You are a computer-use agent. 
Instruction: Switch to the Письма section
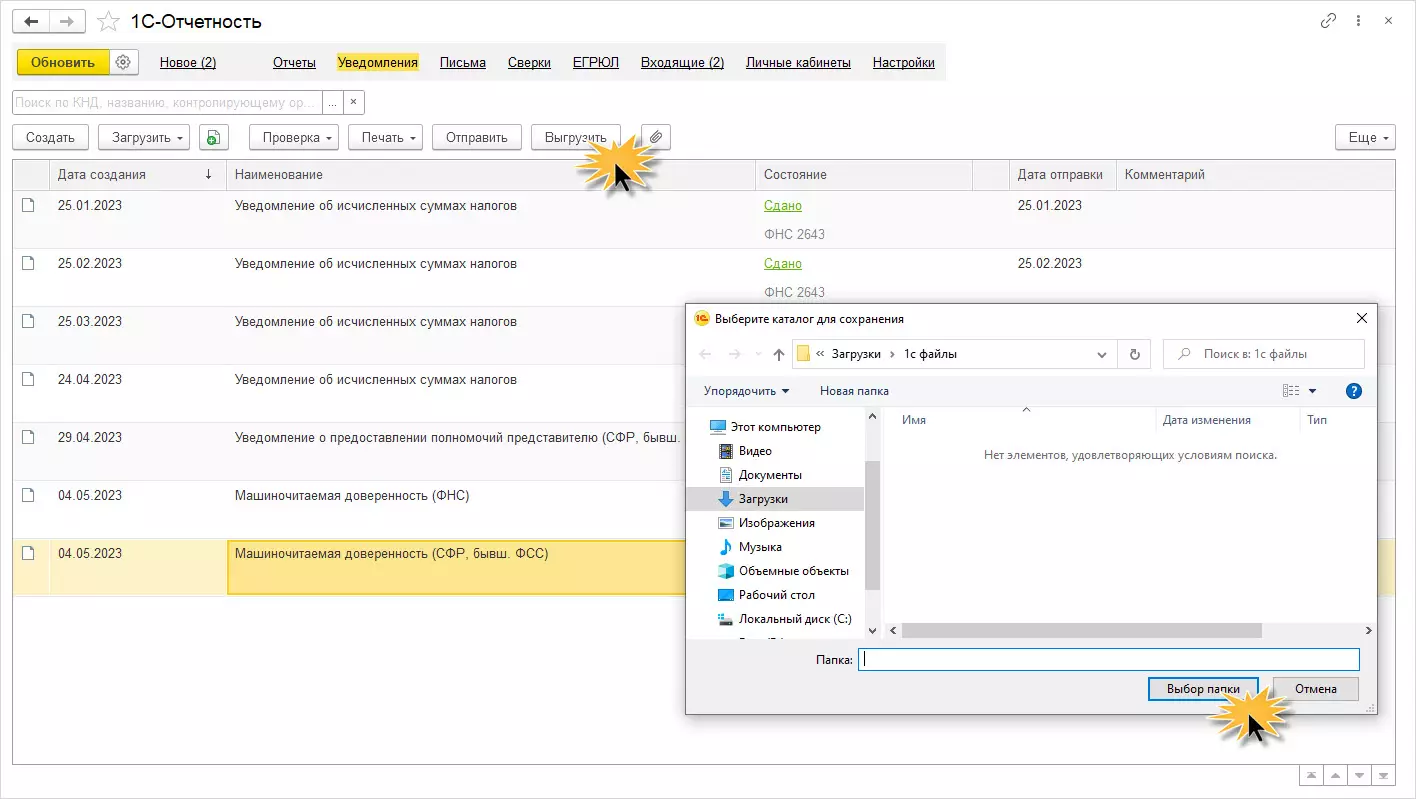pos(463,62)
